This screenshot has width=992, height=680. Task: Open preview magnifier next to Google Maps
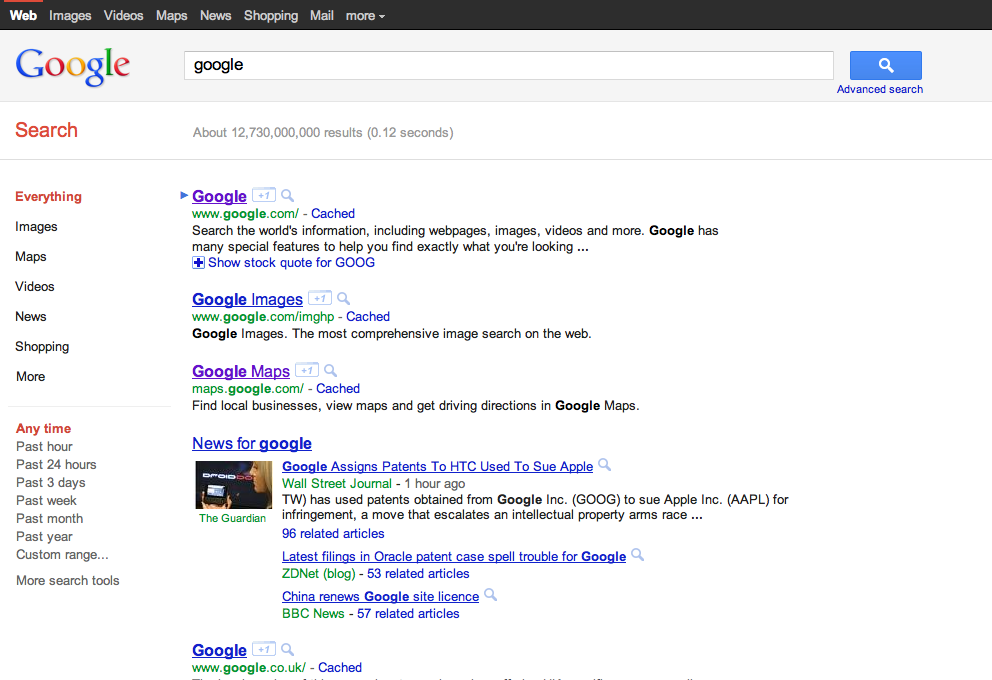click(x=330, y=370)
